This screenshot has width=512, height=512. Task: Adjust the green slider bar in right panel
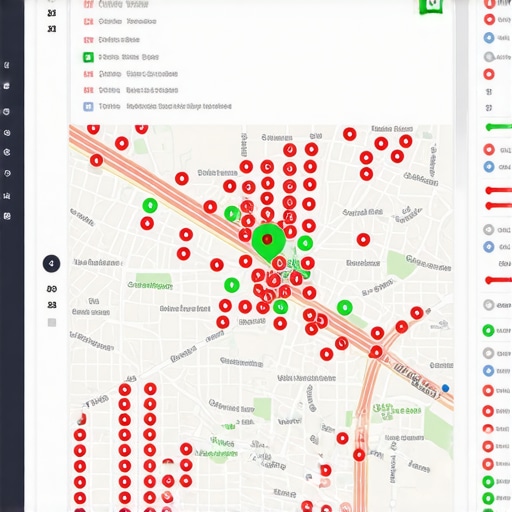point(499,127)
